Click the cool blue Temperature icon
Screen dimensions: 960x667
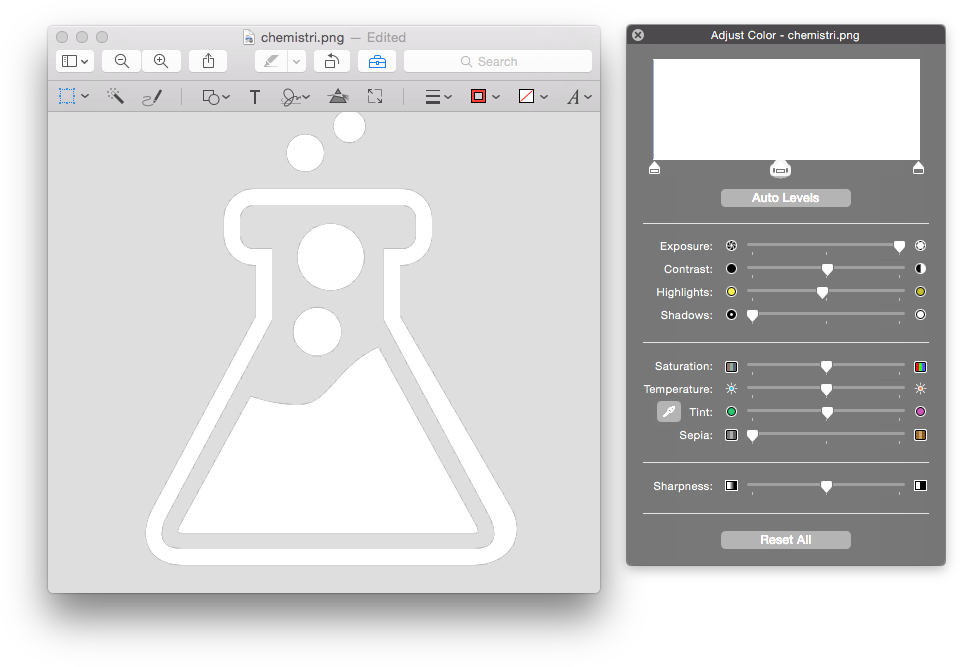tap(732, 388)
